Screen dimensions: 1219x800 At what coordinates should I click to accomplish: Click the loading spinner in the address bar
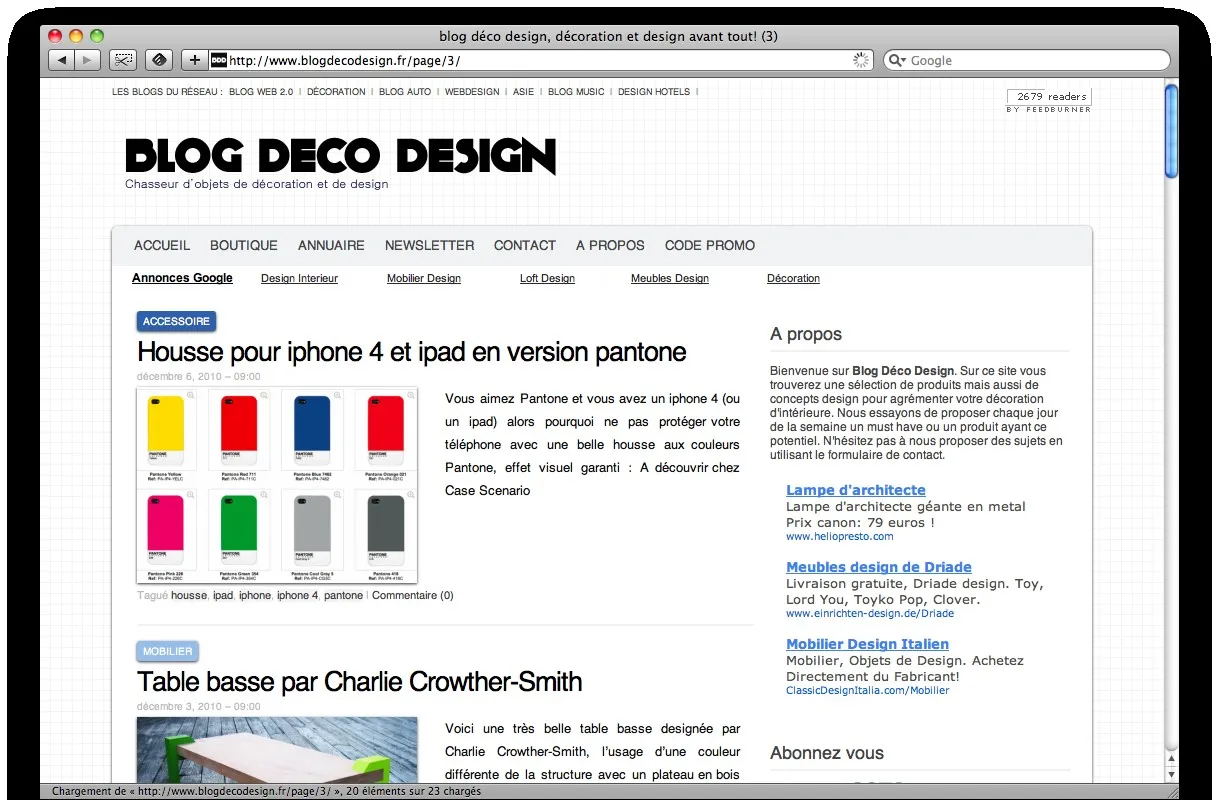point(861,60)
